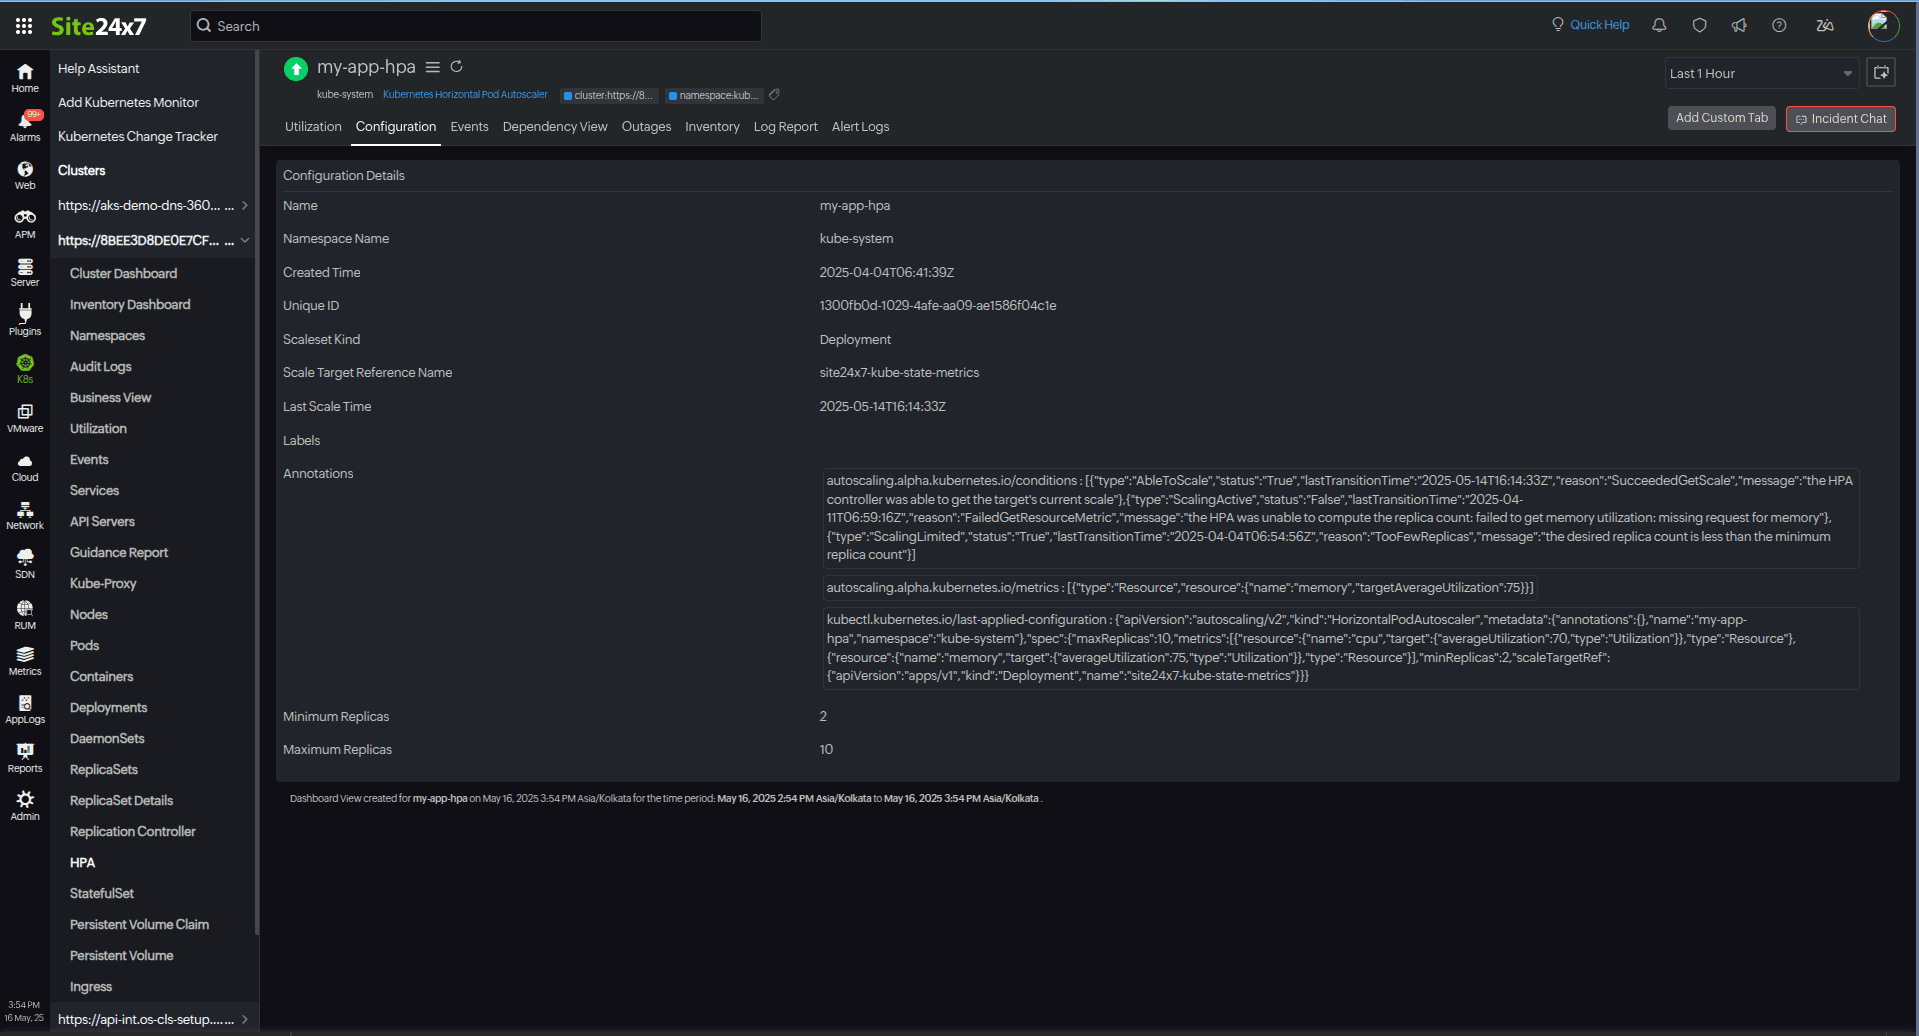The height and width of the screenshot is (1036, 1919).
Task: Open Audit Logs in the sidebar
Action: pos(100,366)
